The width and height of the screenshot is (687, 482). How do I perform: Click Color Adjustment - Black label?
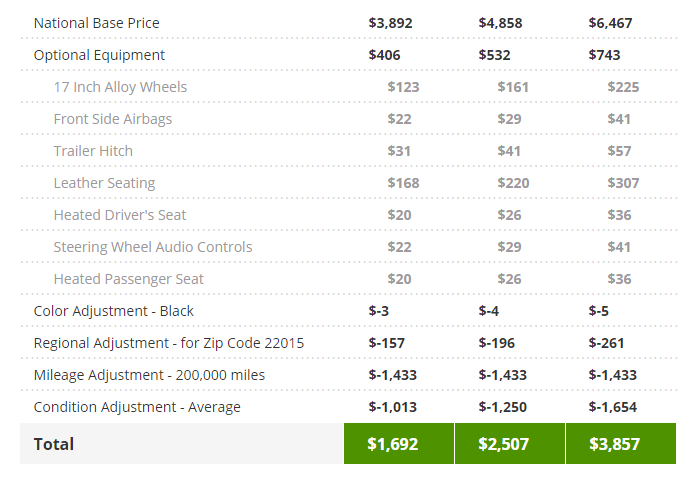coord(113,311)
